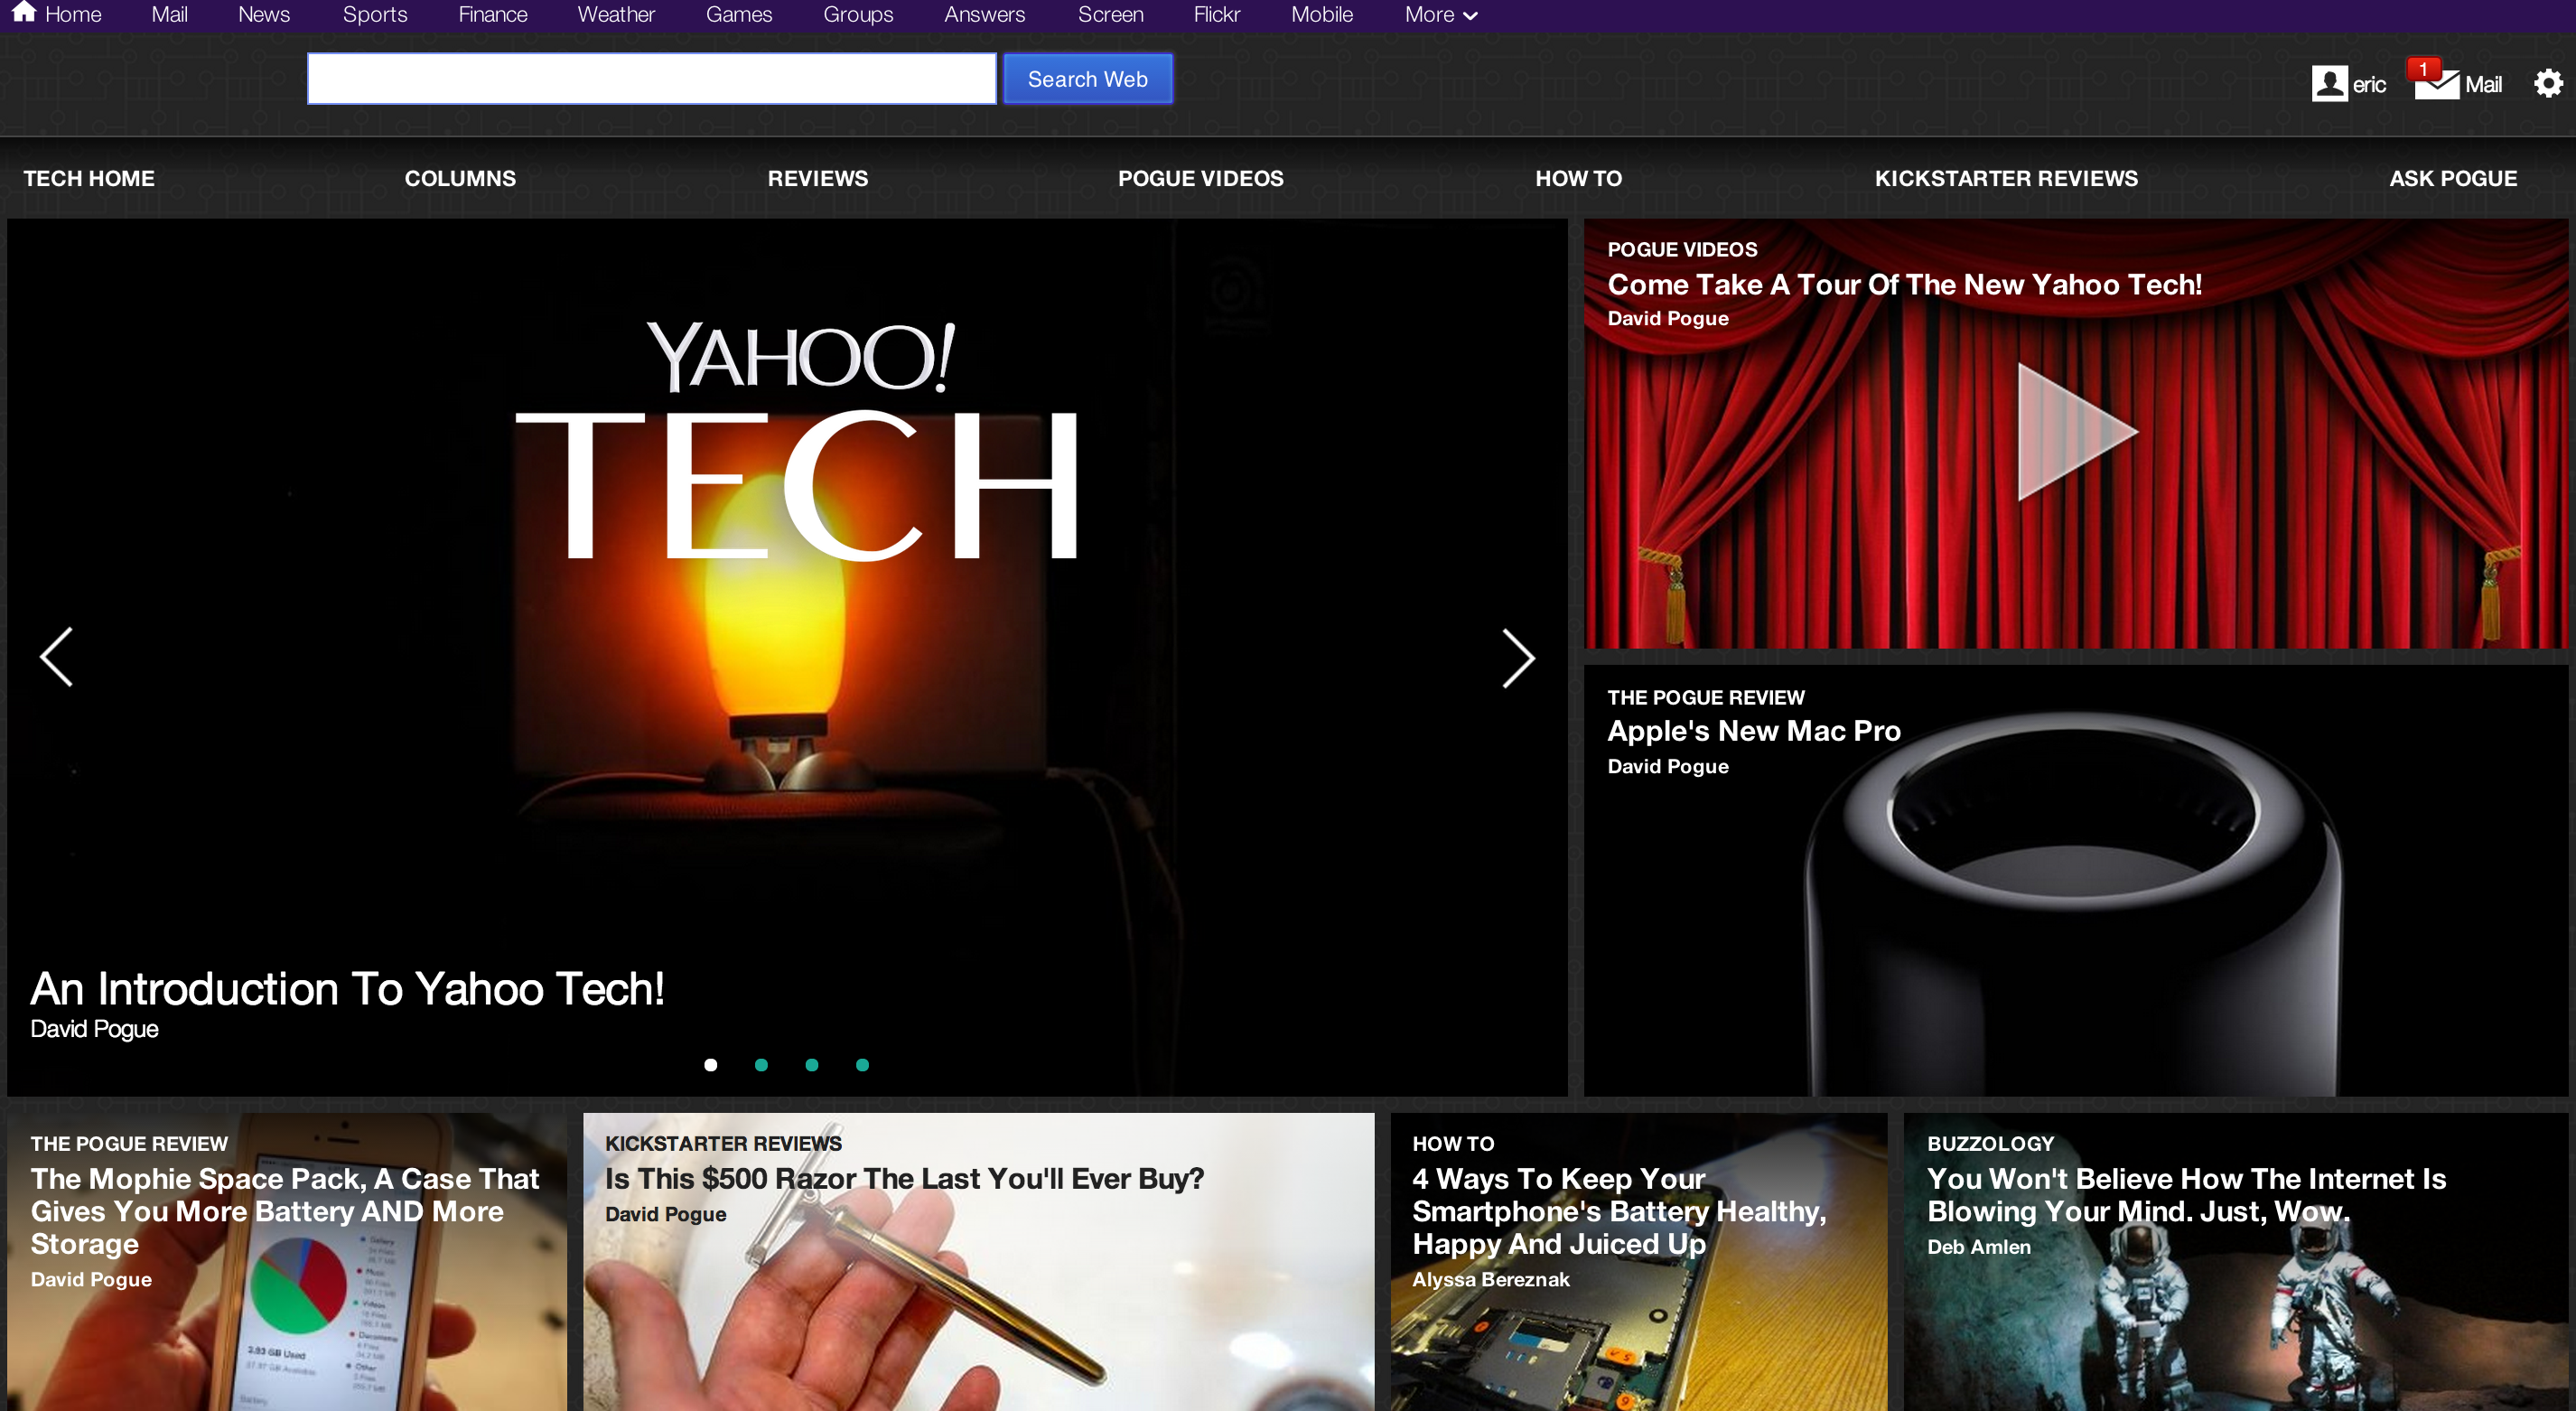Image resolution: width=2576 pixels, height=1411 pixels.
Task: Open the POGUE VIDEOS tab
Action: click(x=1201, y=178)
